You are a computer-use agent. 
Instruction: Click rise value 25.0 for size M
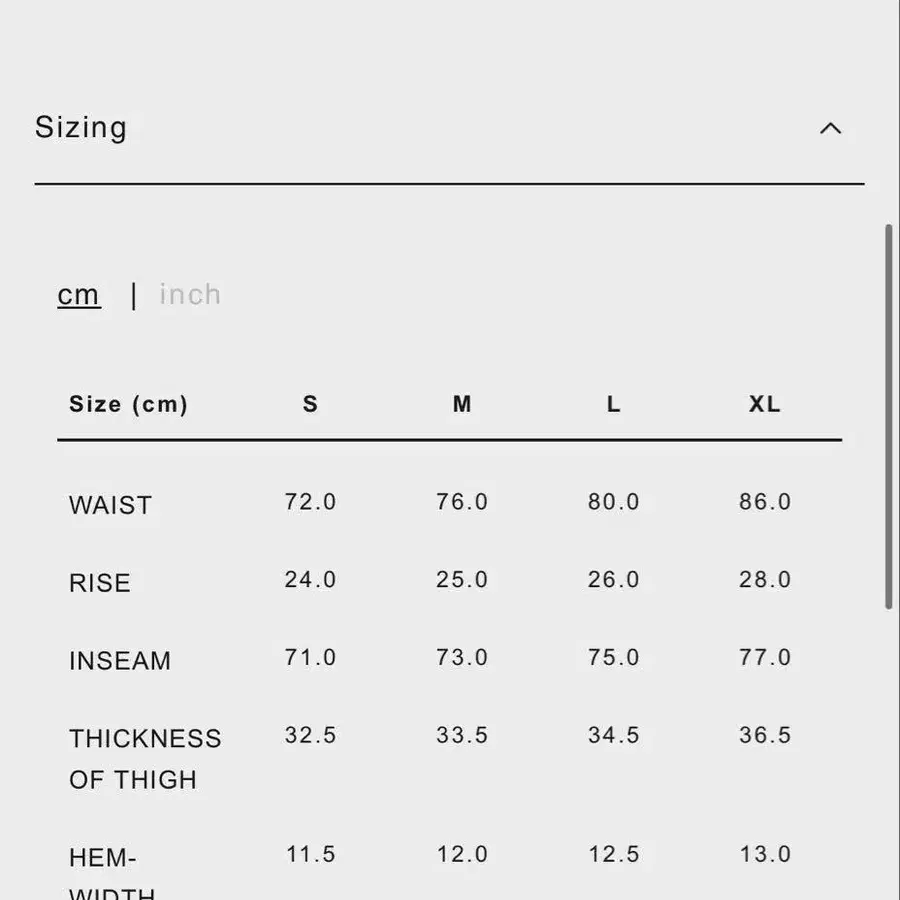click(461, 580)
